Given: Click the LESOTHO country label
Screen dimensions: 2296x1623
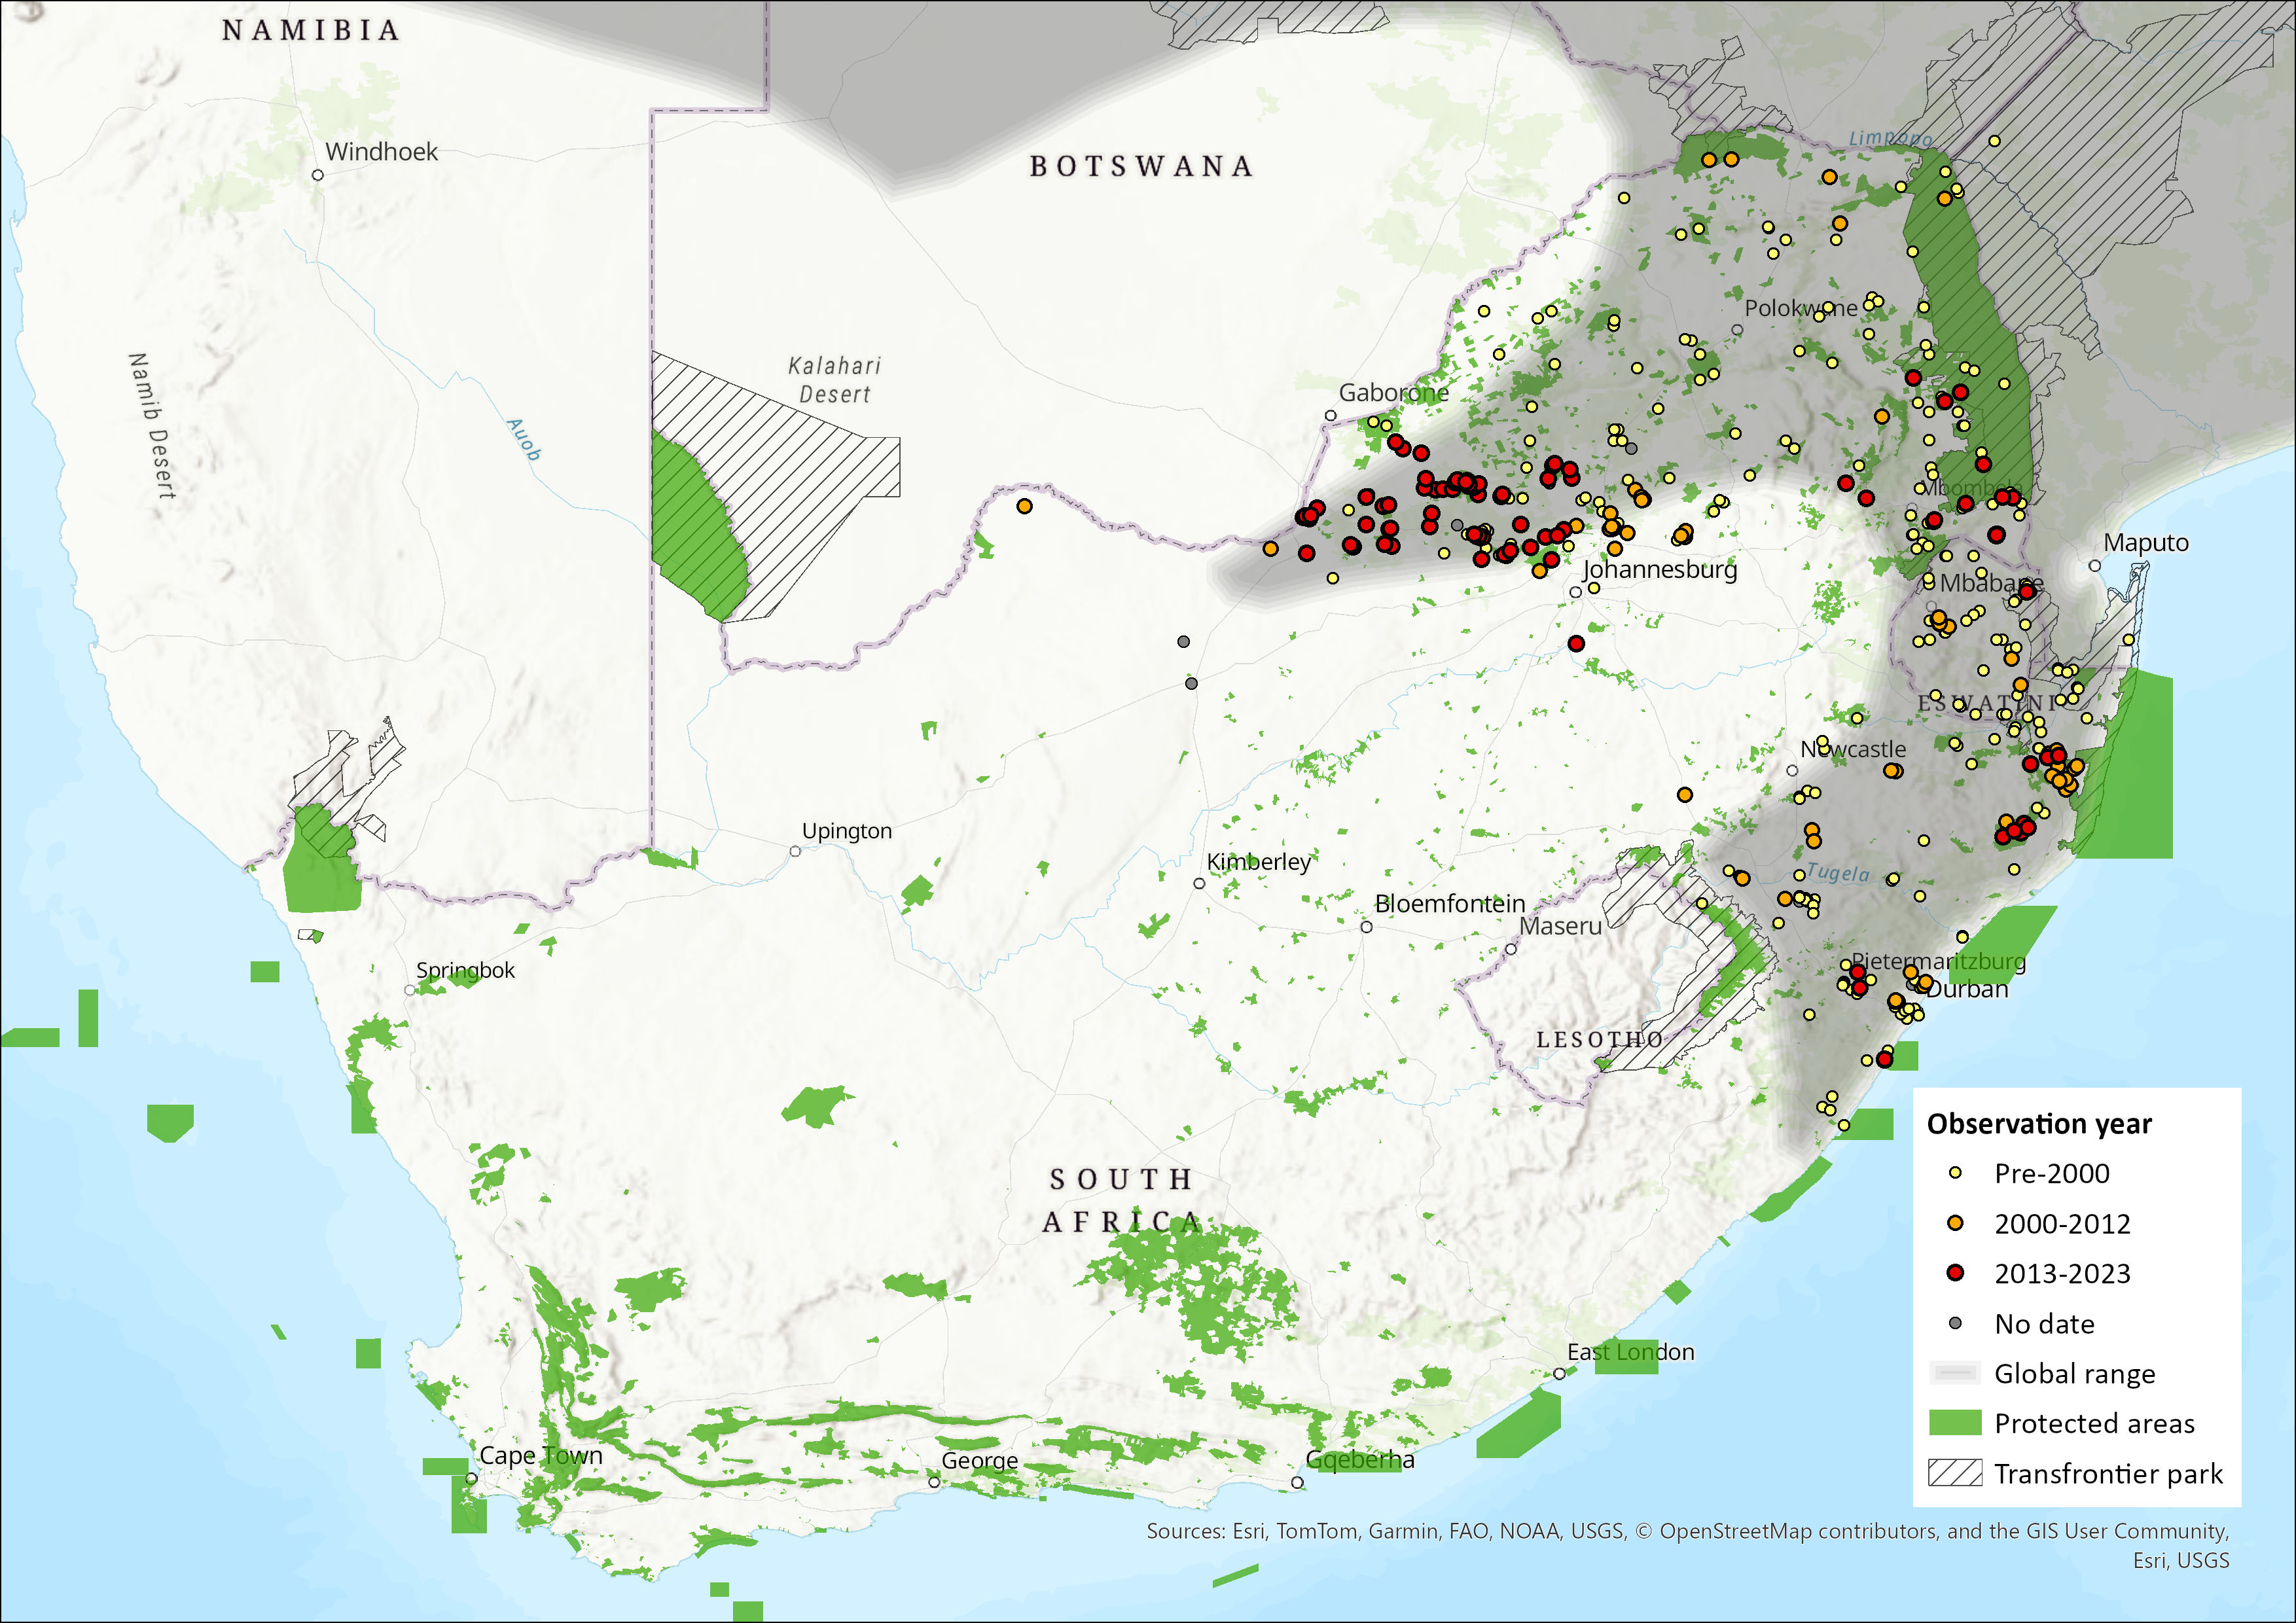Looking at the screenshot, I should 1599,1040.
